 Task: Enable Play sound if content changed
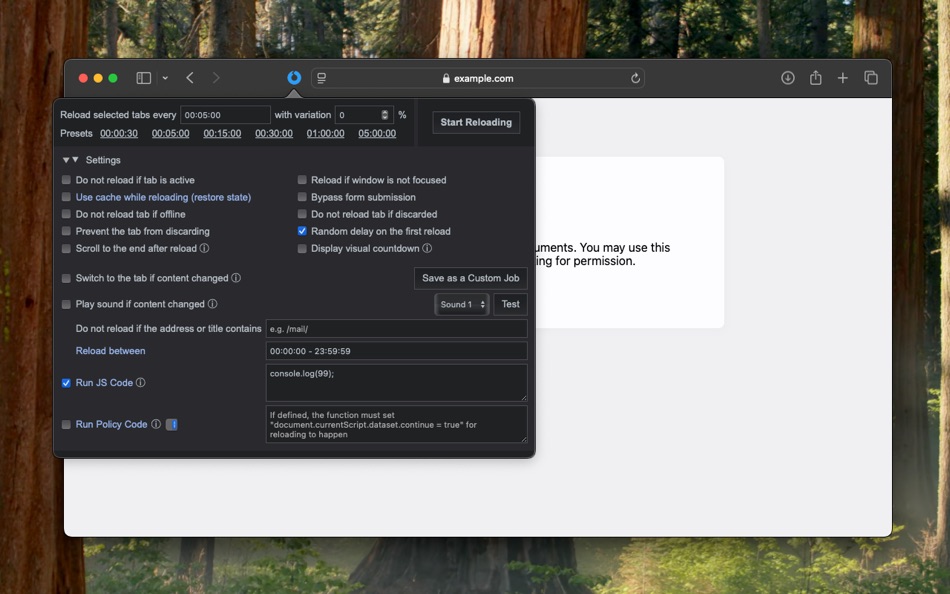point(66,304)
